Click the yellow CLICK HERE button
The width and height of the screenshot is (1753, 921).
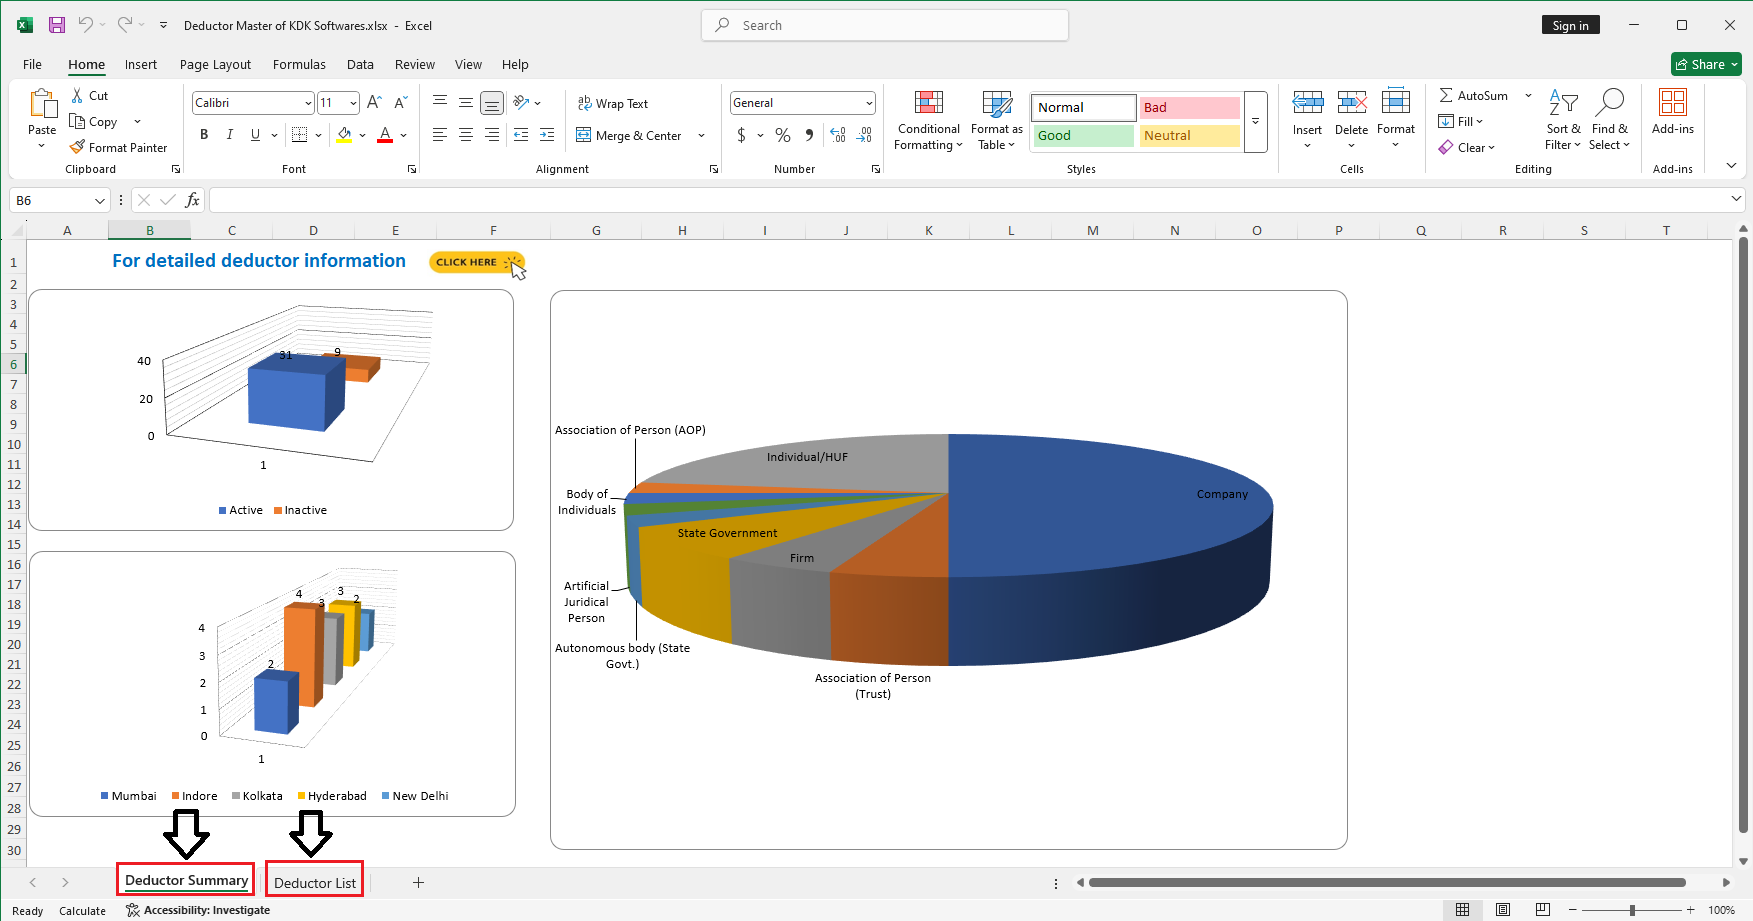click(477, 262)
